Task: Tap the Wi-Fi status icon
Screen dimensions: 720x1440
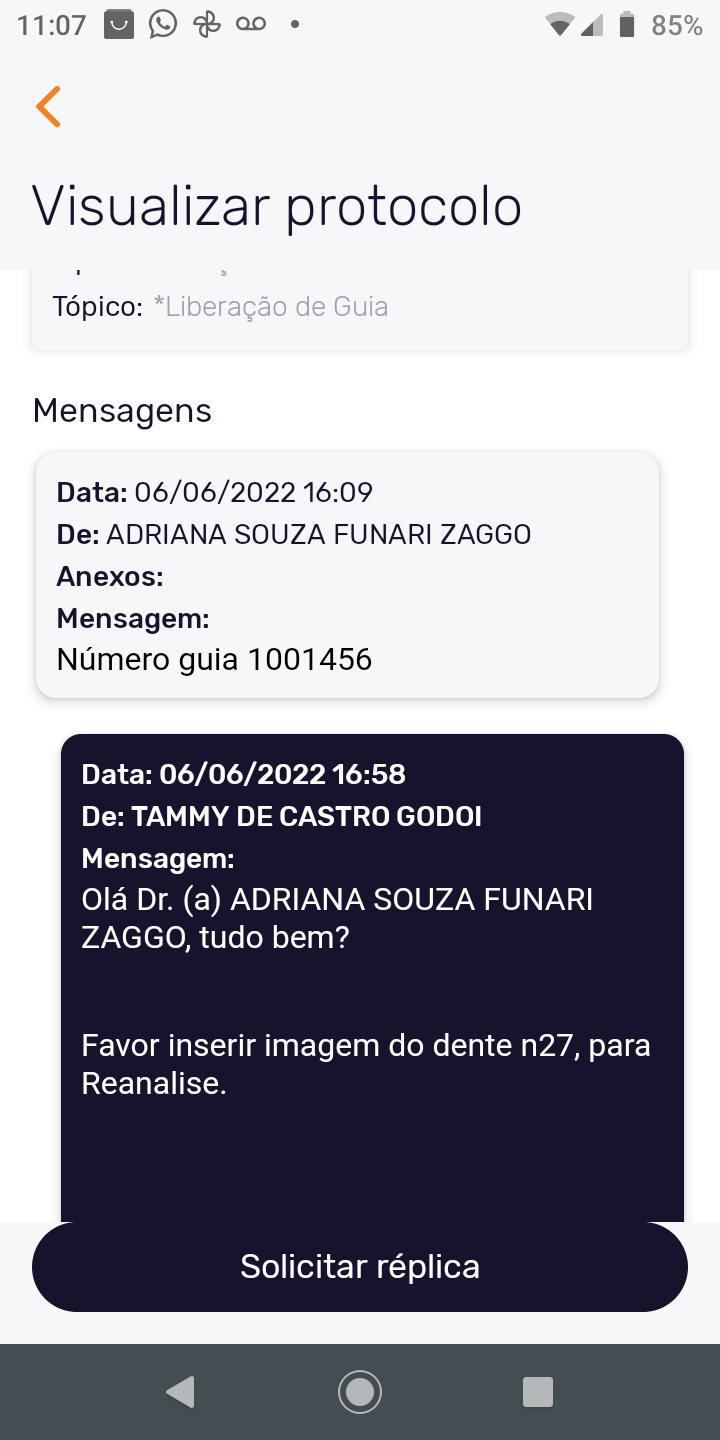Action: click(x=560, y=25)
